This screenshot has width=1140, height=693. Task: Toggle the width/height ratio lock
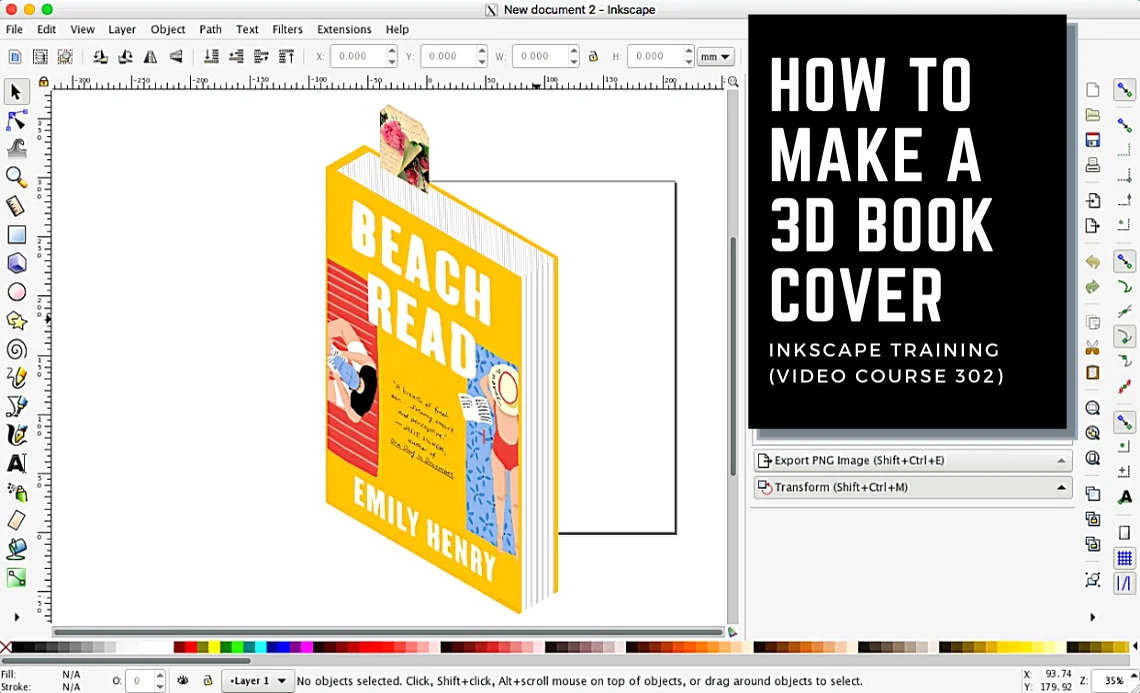tap(593, 57)
